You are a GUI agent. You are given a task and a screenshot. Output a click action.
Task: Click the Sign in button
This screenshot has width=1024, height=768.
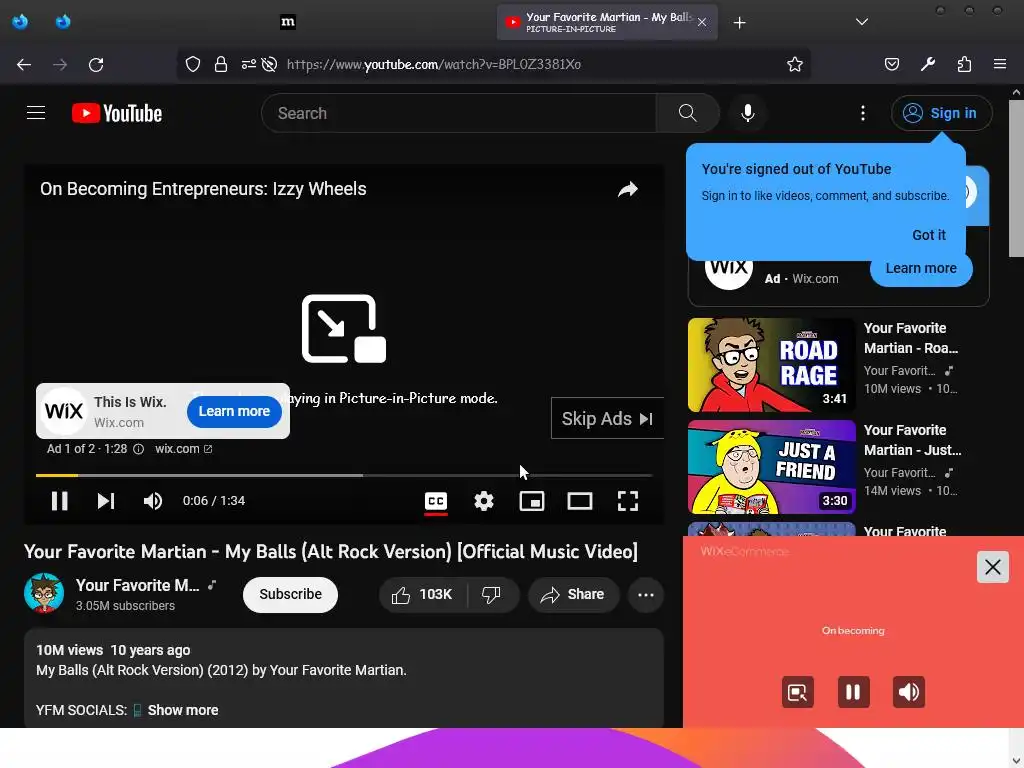(x=941, y=113)
